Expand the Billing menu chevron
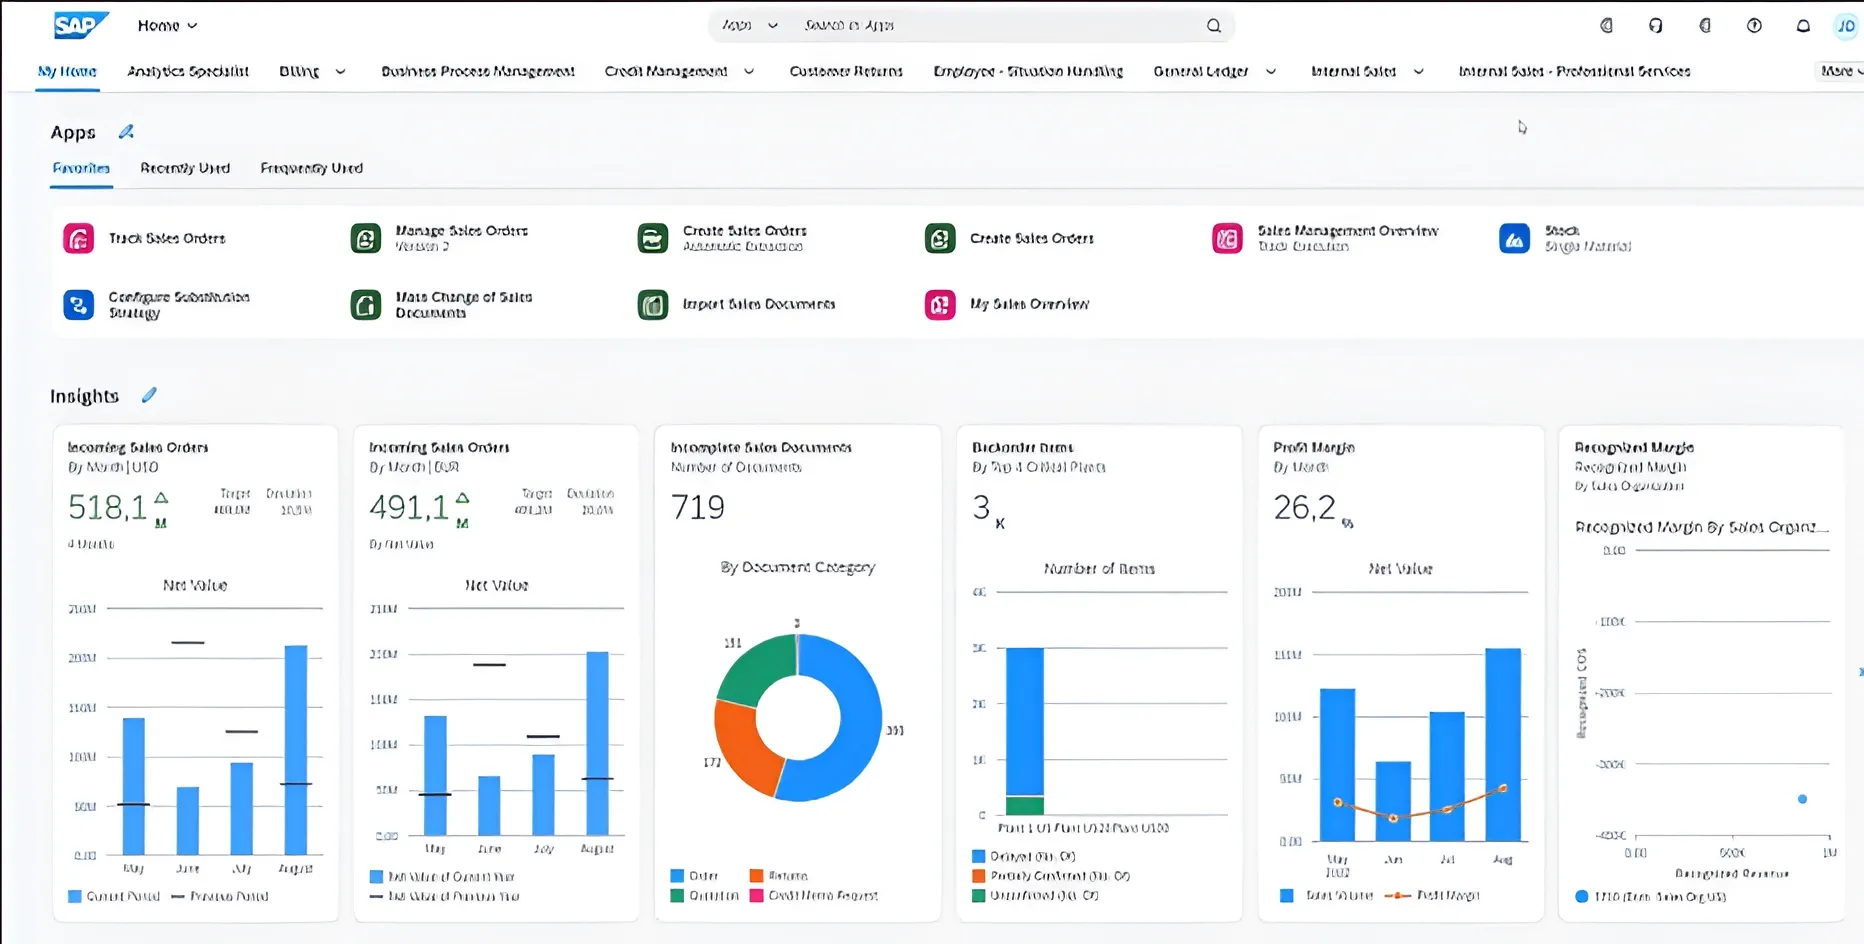This screenshot has height=944, width=1864. coord(340,72)
